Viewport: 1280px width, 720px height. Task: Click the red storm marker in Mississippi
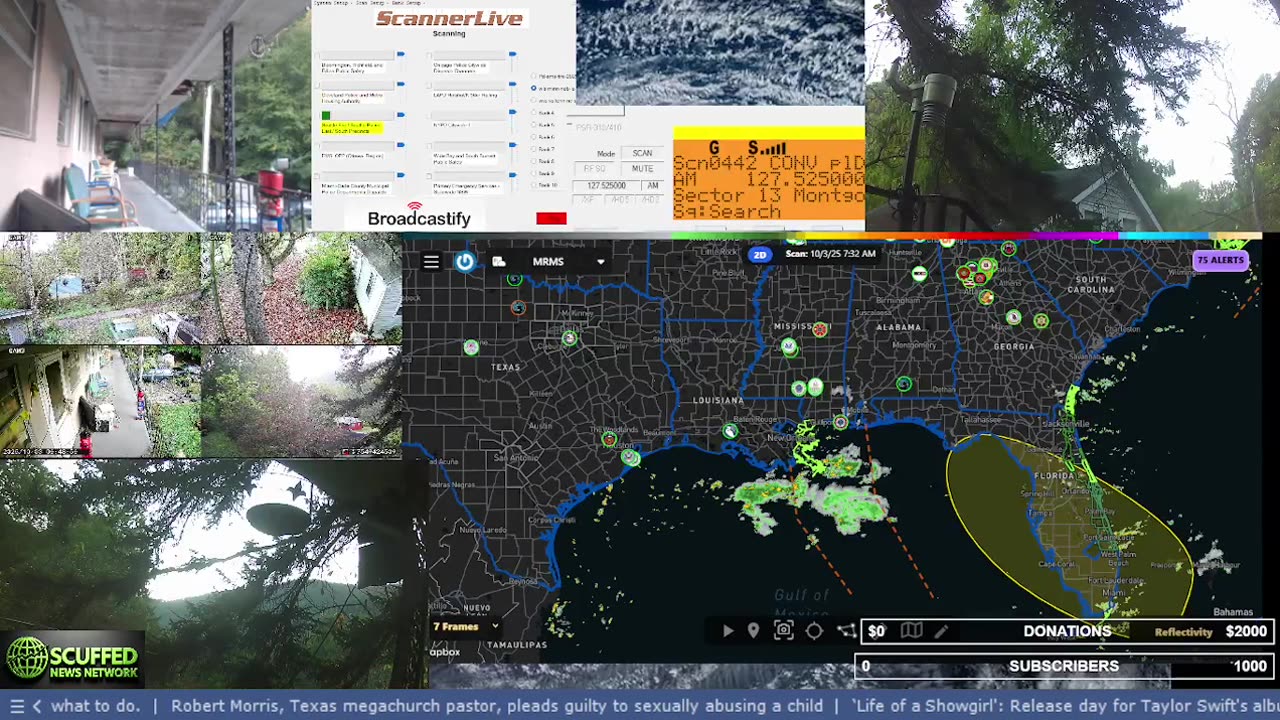click(820, 329)
